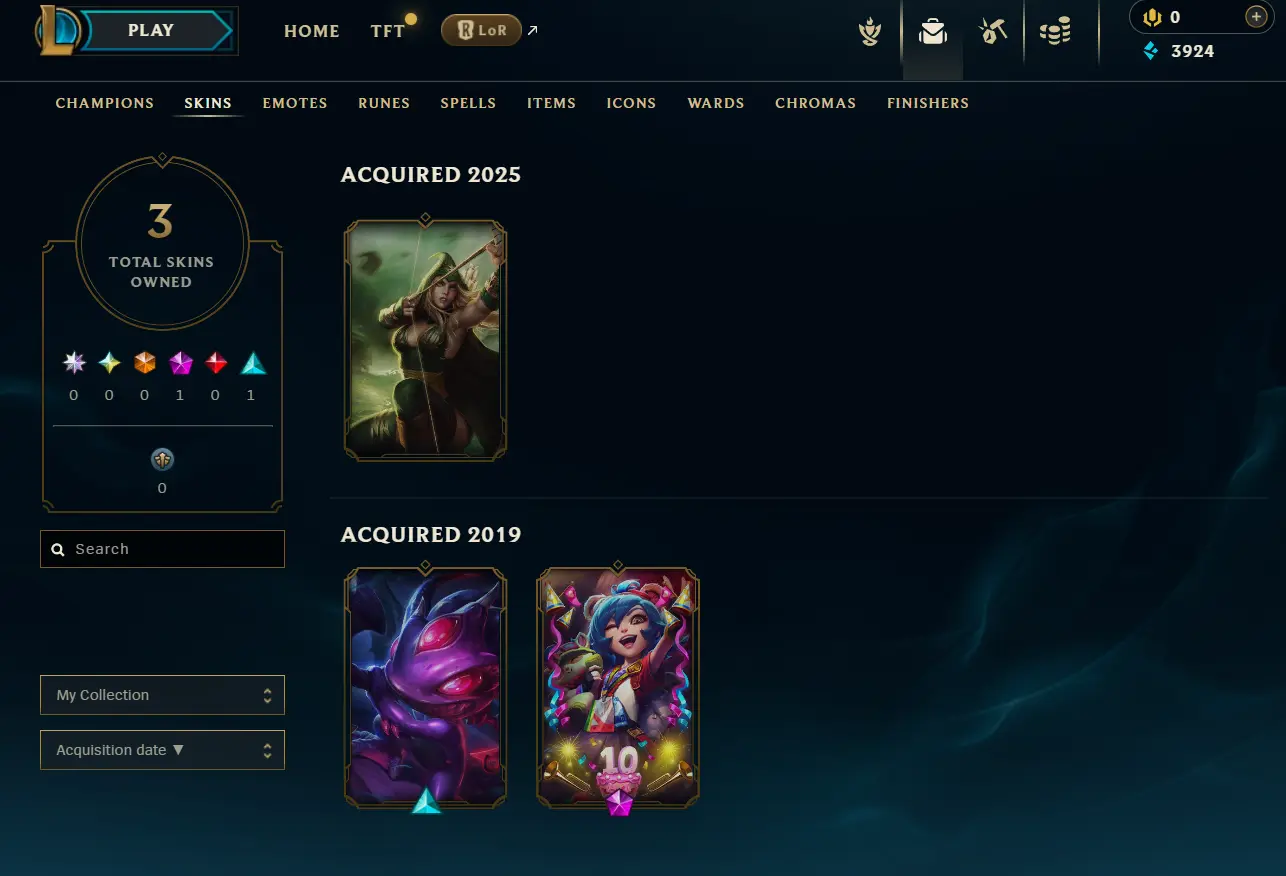Click the Collection backpack icon
Image resolution: width=1286 pixels, height=876 pixels.
click(933, 32)
